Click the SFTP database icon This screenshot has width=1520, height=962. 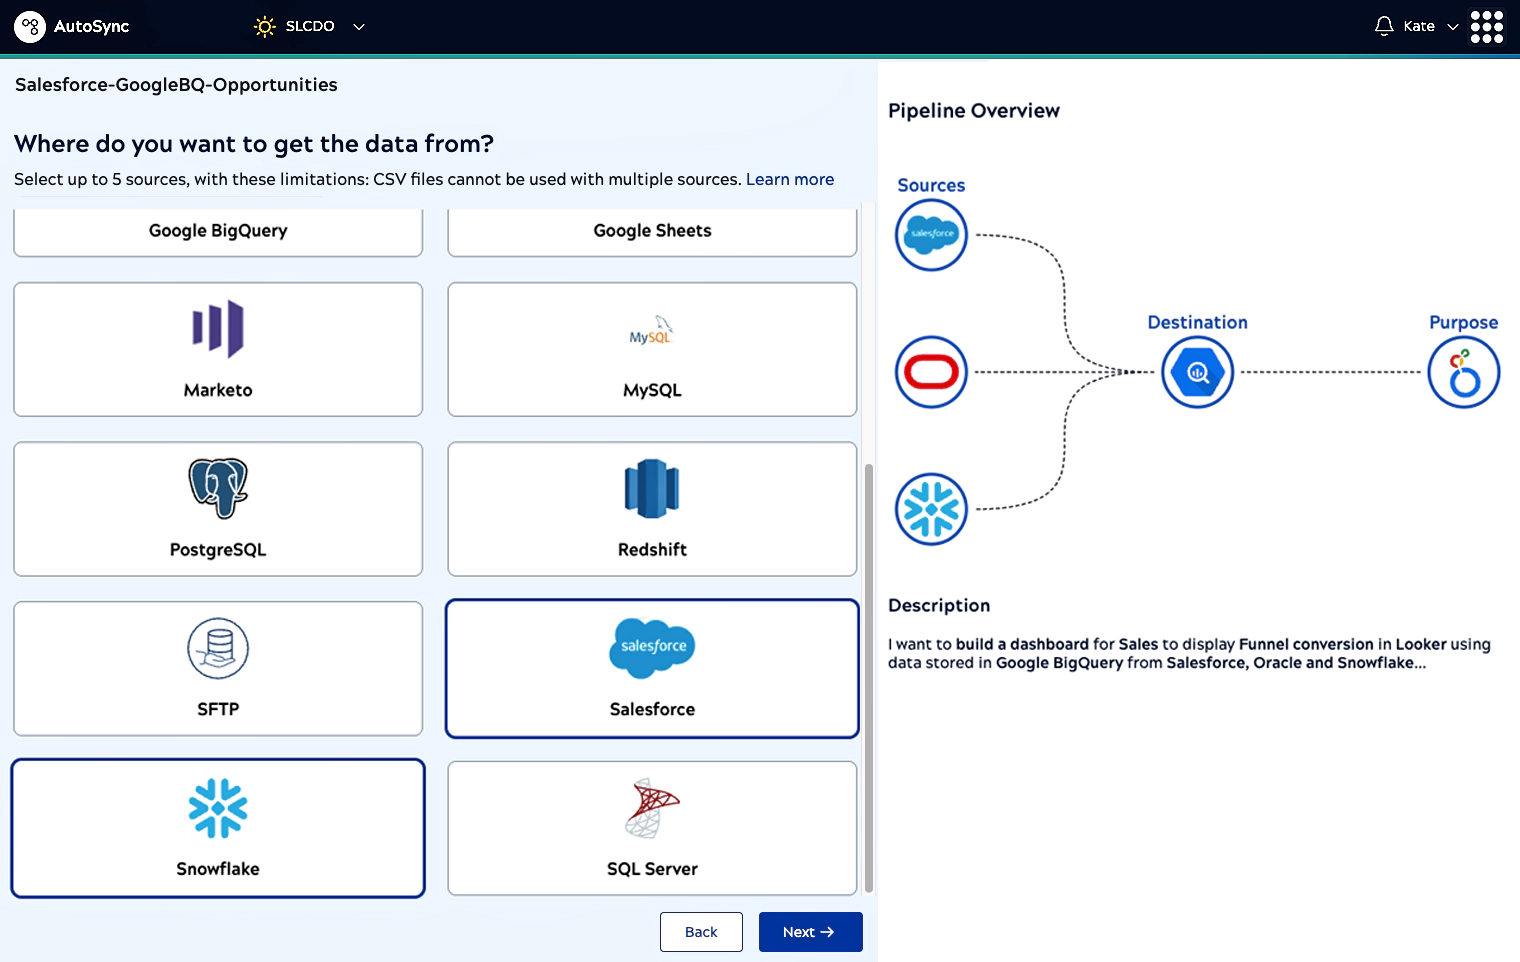click(218, 648)
